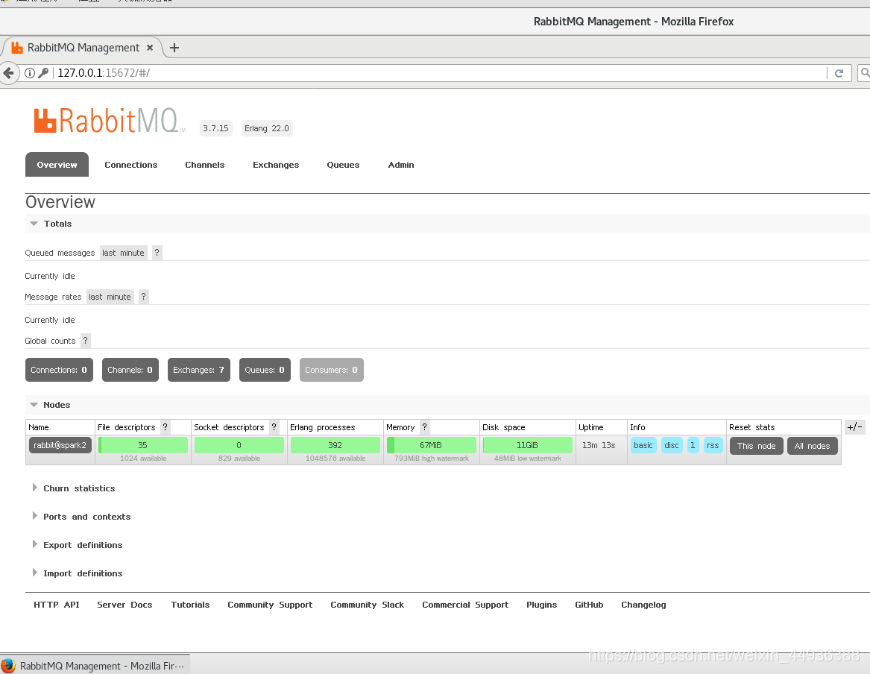Open the Admin tab
Screen dimensions: 870x674
pyautogui.click(x=401, y=165)
